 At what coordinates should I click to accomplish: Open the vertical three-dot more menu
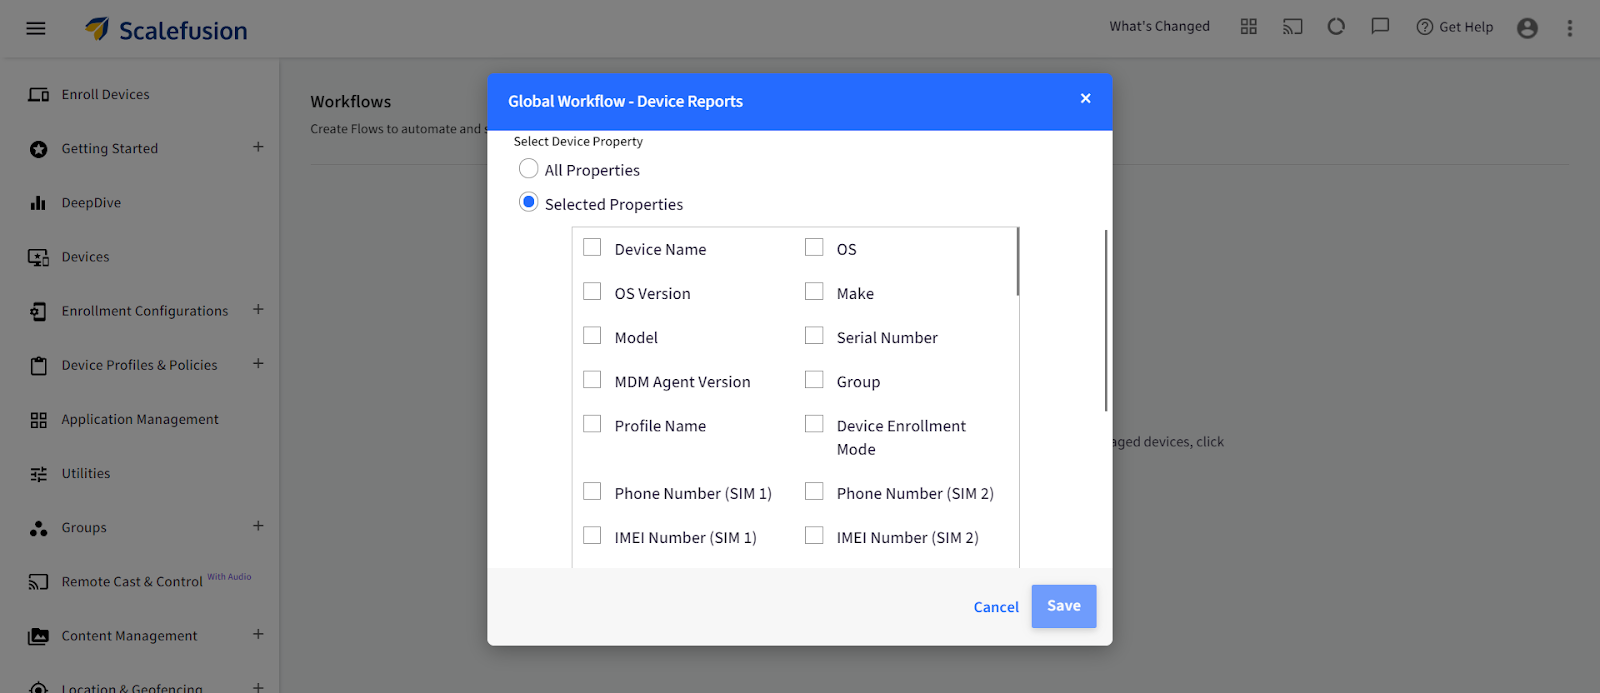[x=1570, y=28]
